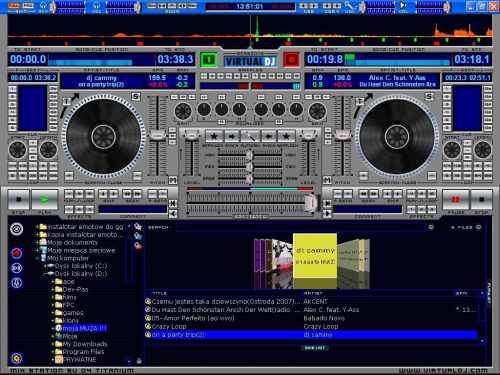Click left deck skip back button
Screen dimensions: 500x375
coord(103,194)
